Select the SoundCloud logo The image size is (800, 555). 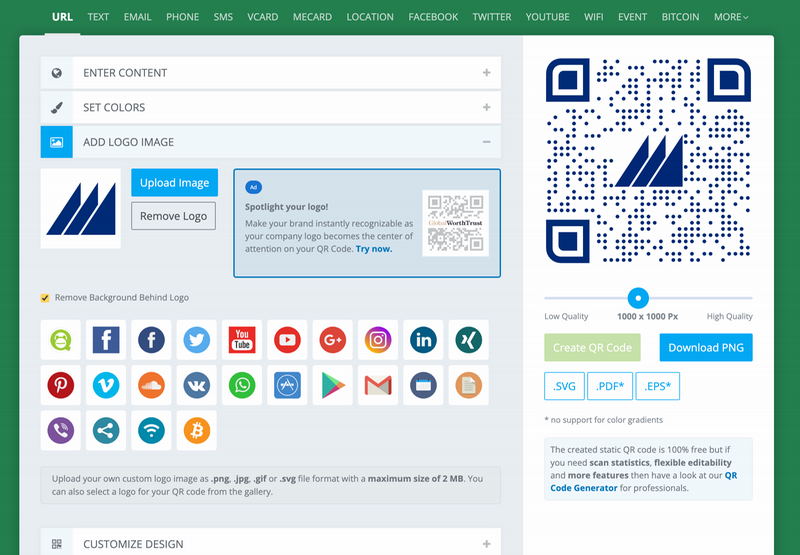152,385
